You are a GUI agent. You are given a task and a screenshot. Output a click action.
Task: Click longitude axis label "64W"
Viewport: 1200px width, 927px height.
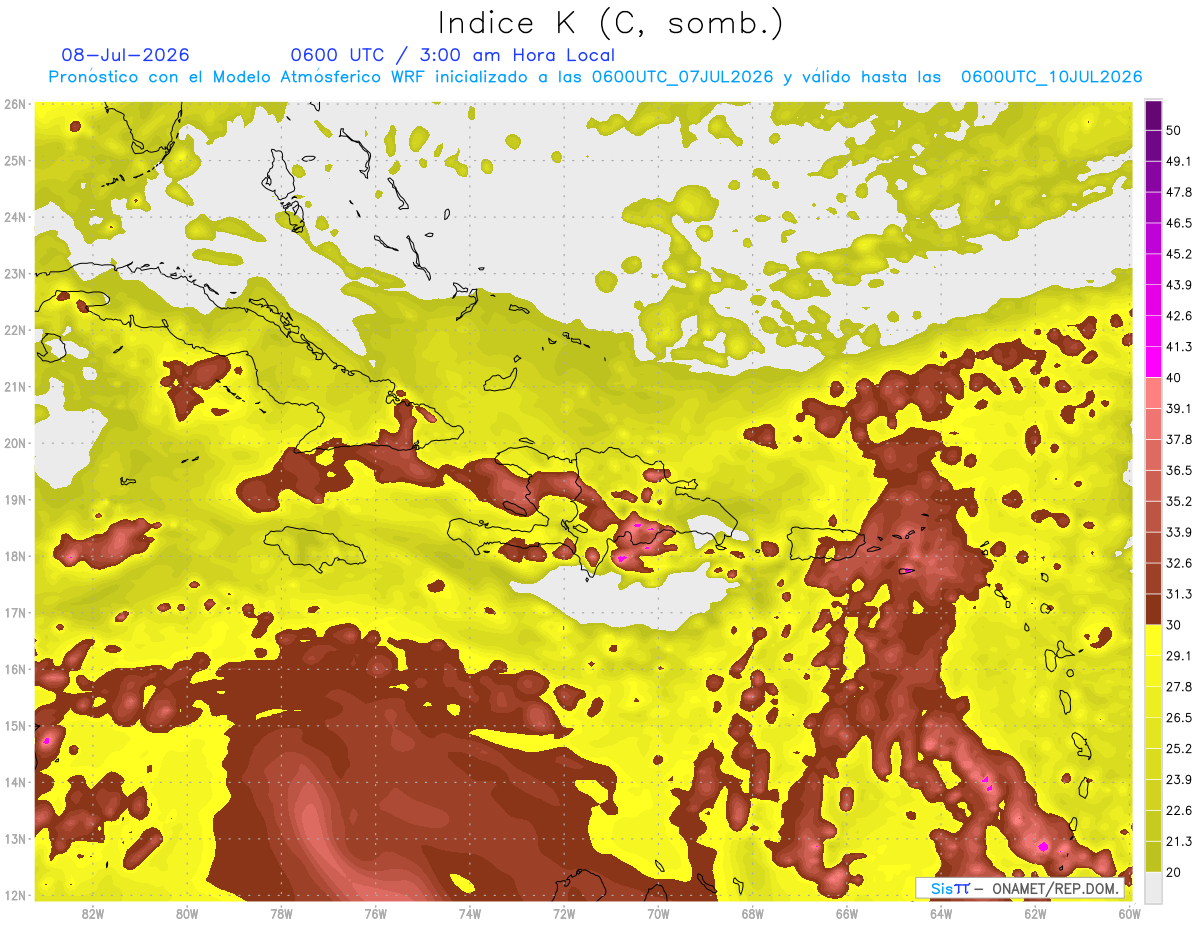941,912
